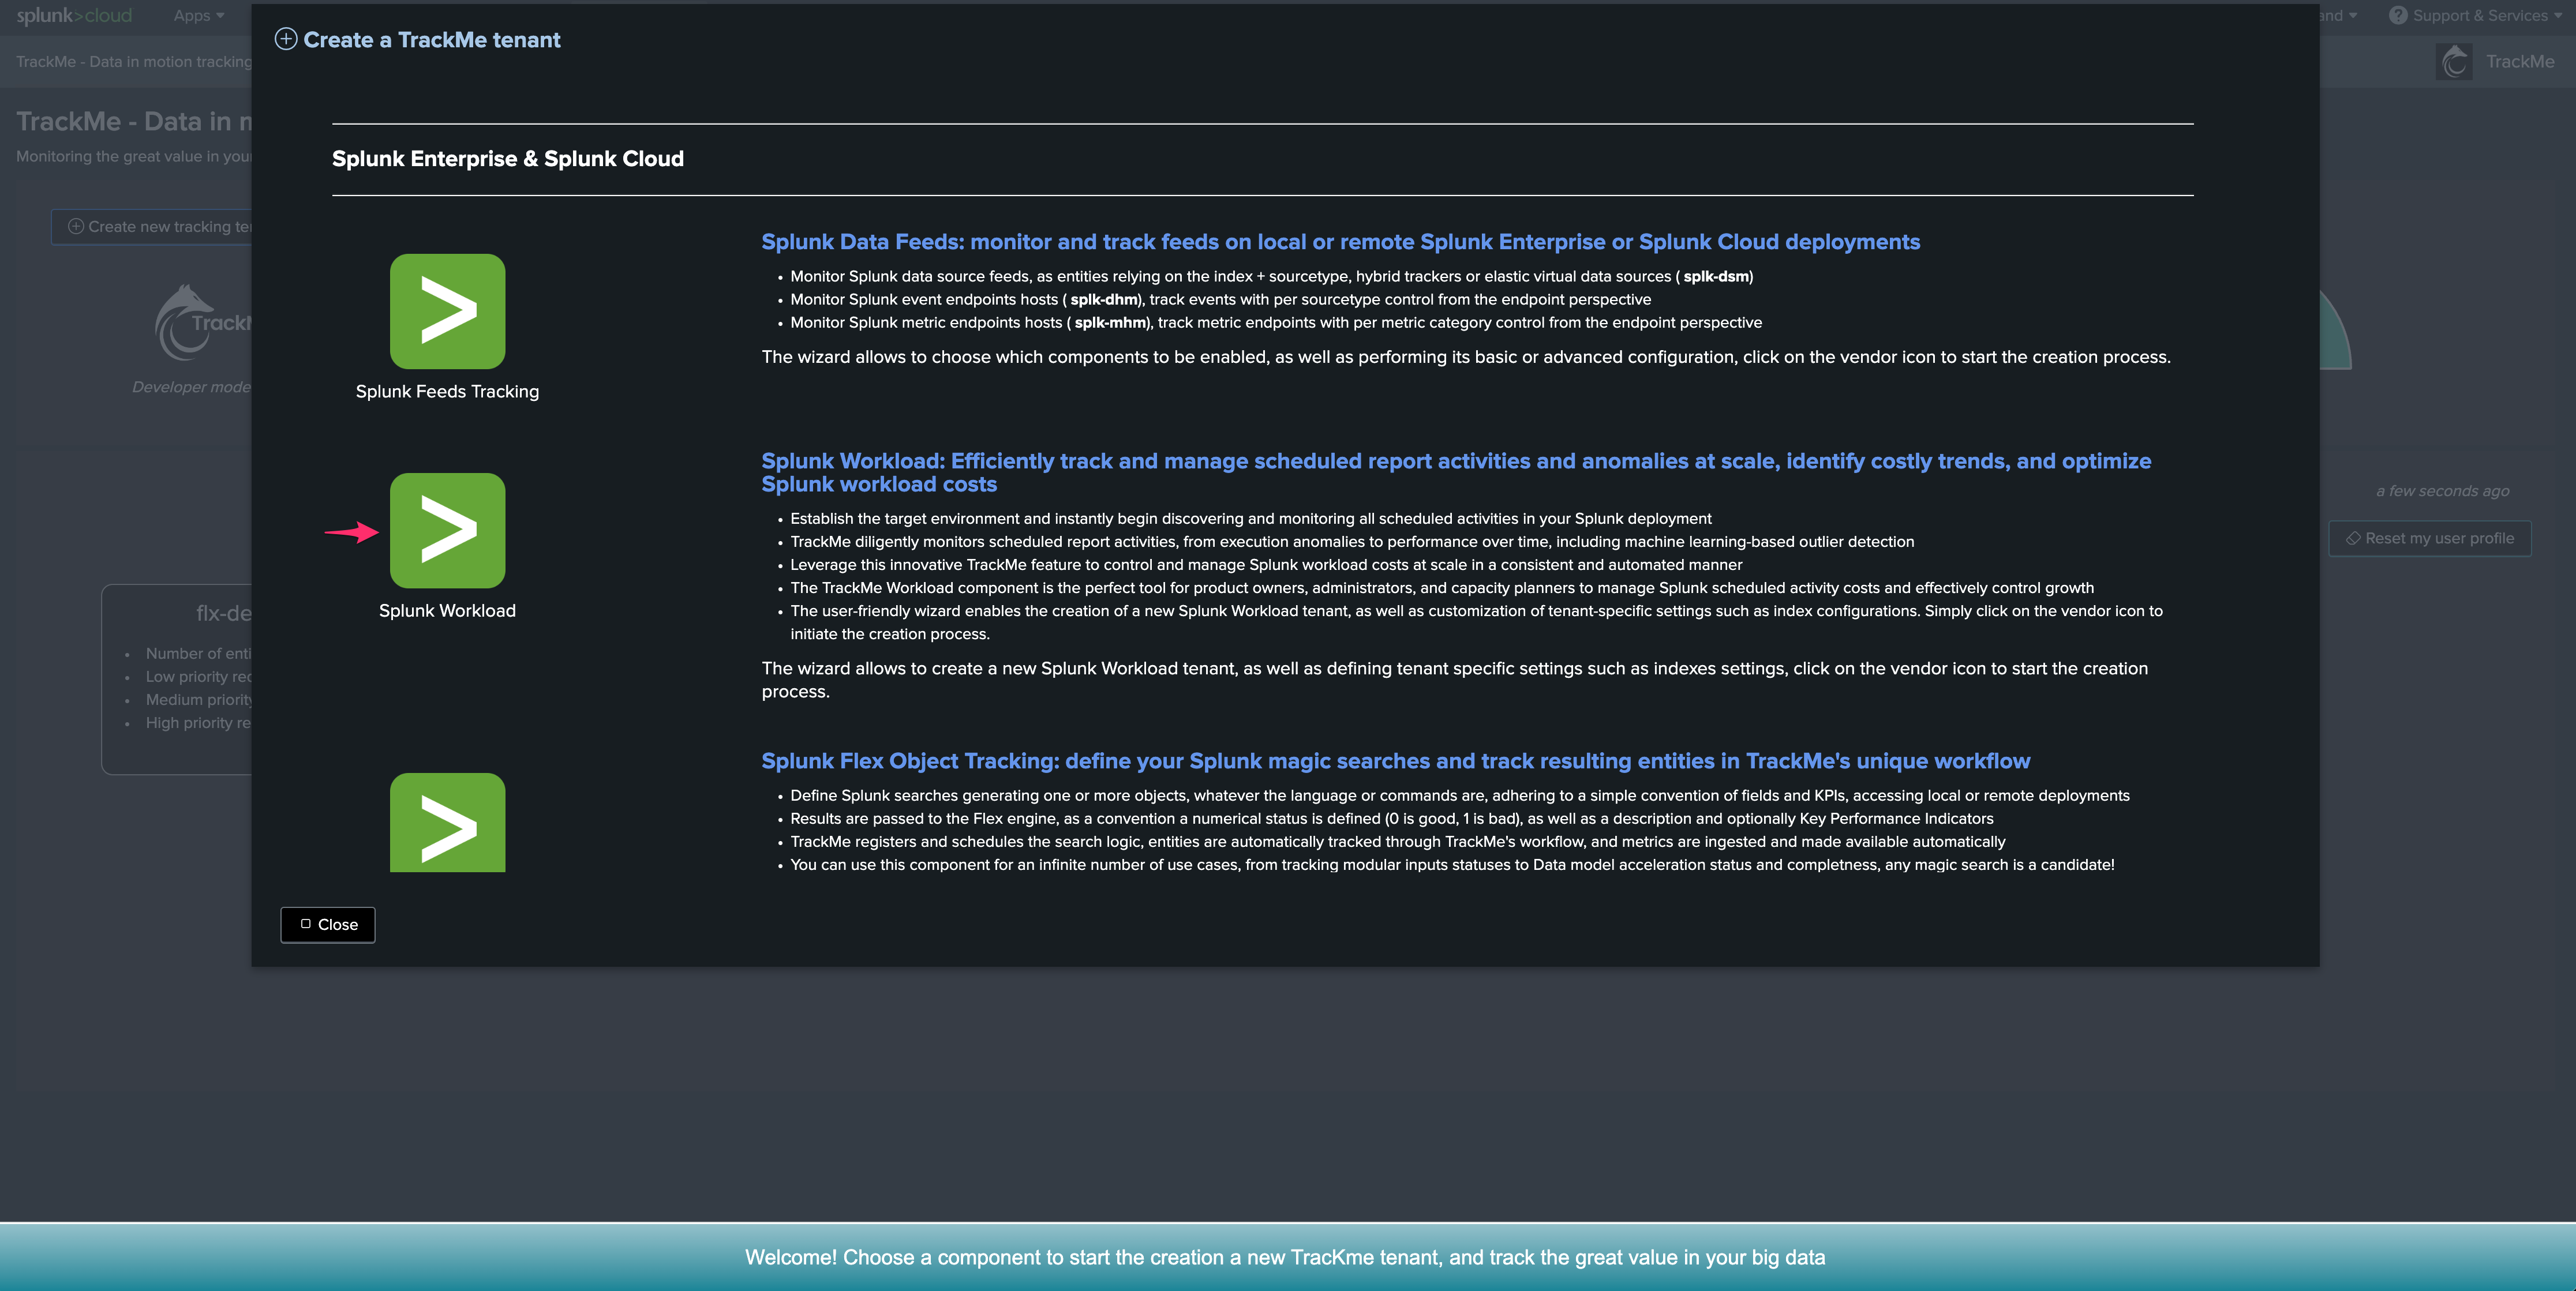Click Reset my user profile button
Image resolution: width=2576 pixels, height=1291 pixels.
(x=2429, y=538)
